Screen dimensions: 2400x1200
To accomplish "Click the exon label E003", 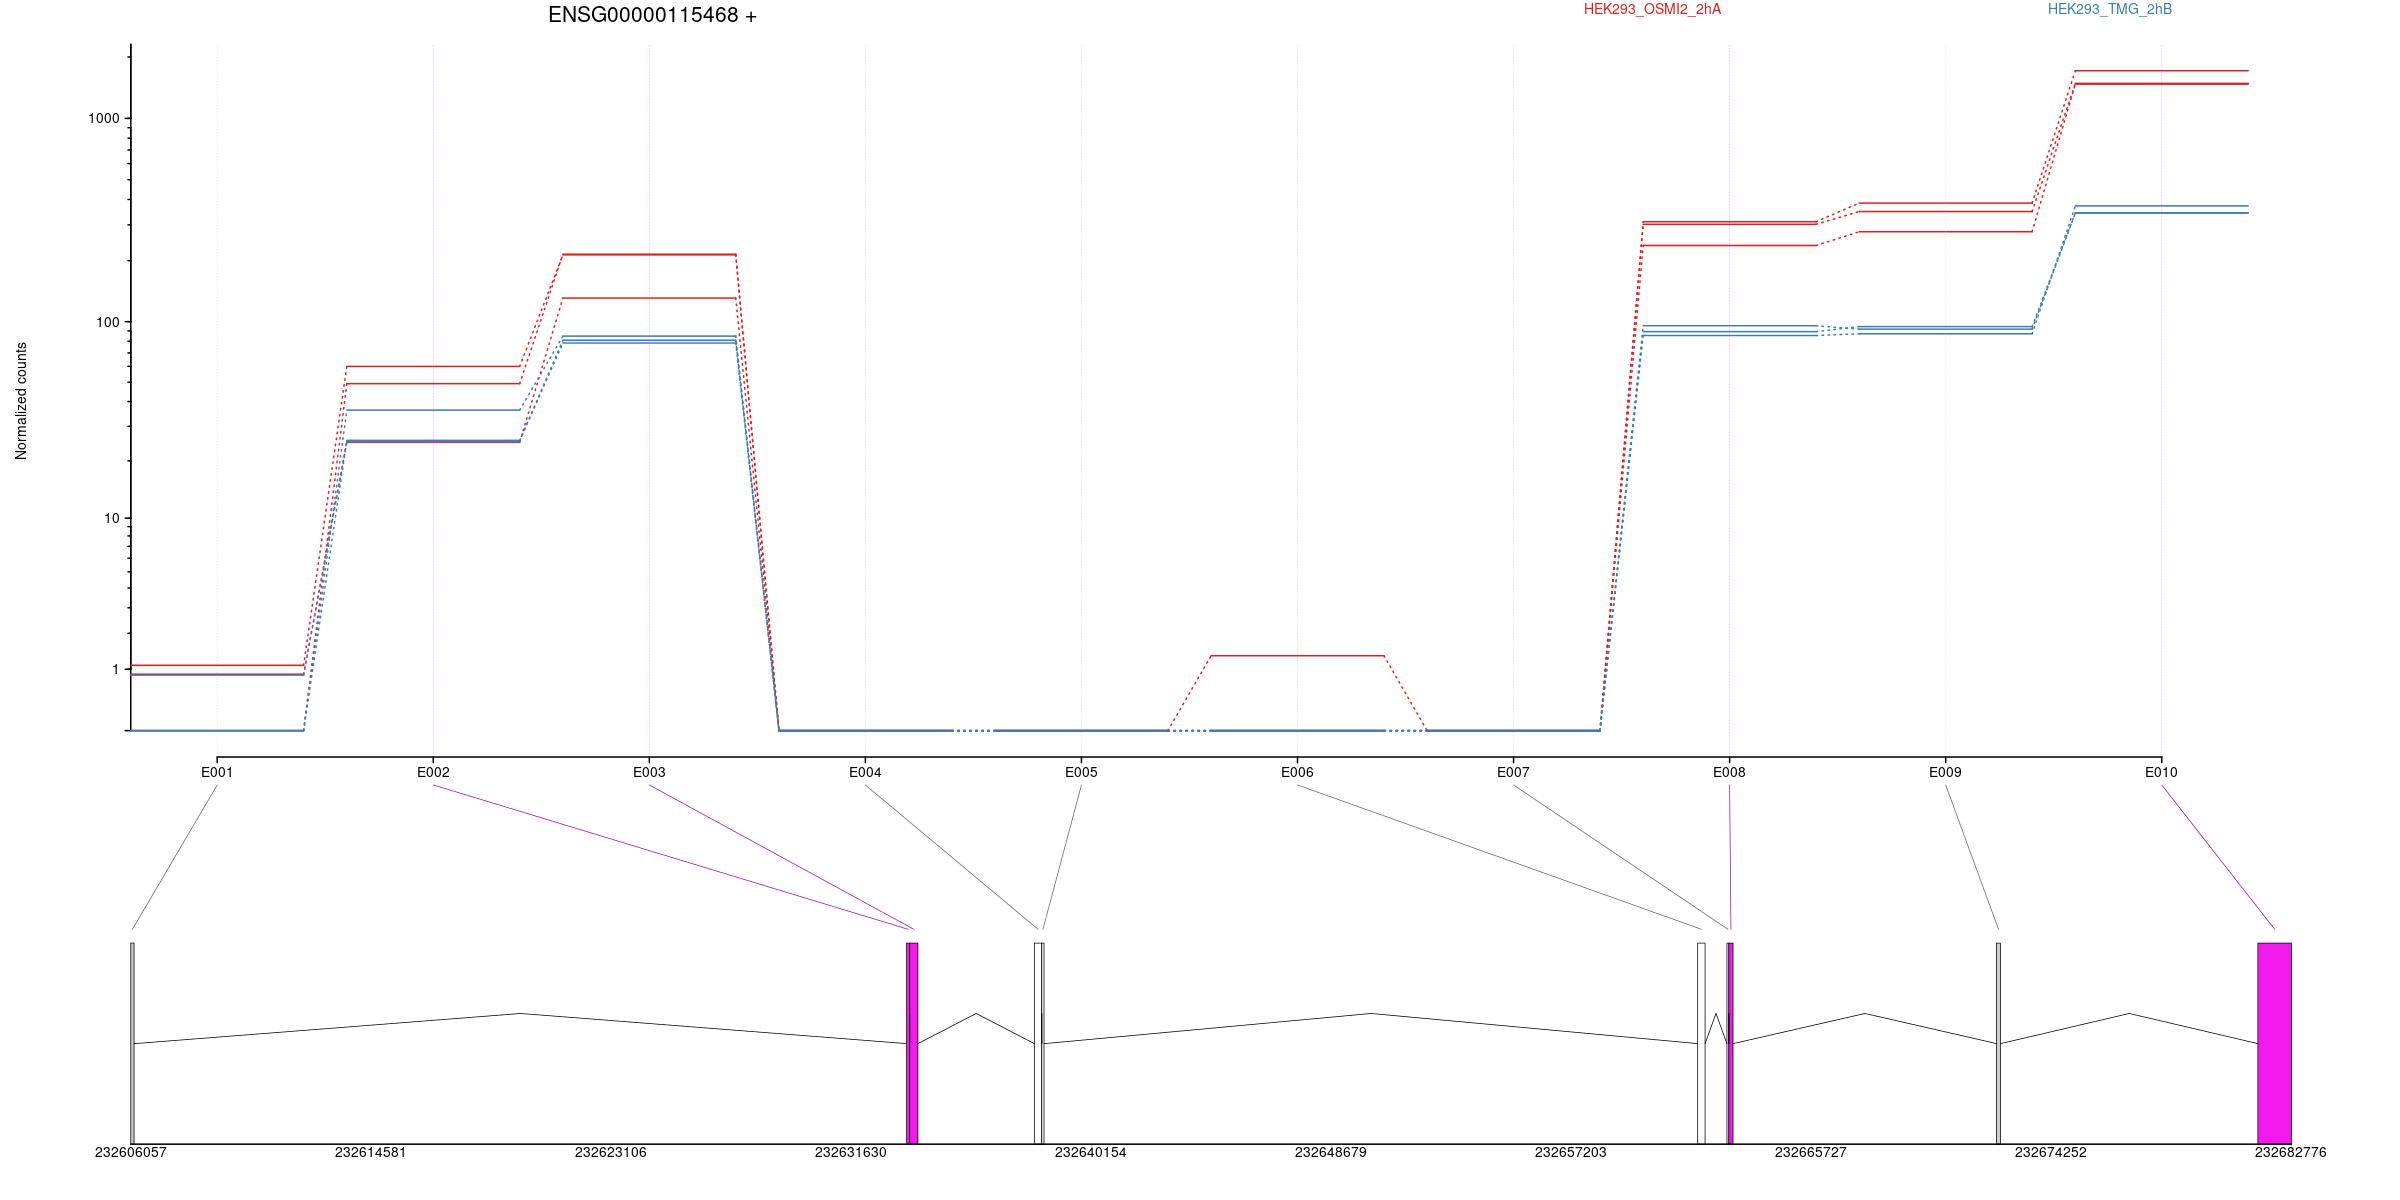I will point(649,772).
